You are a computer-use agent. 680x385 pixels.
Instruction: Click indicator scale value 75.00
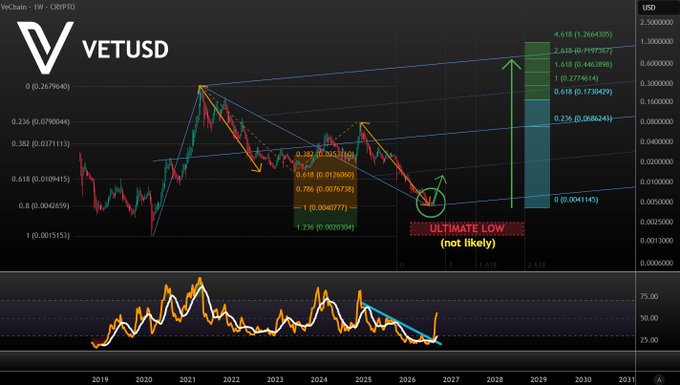pyautogui.click(x=649, y=297)
